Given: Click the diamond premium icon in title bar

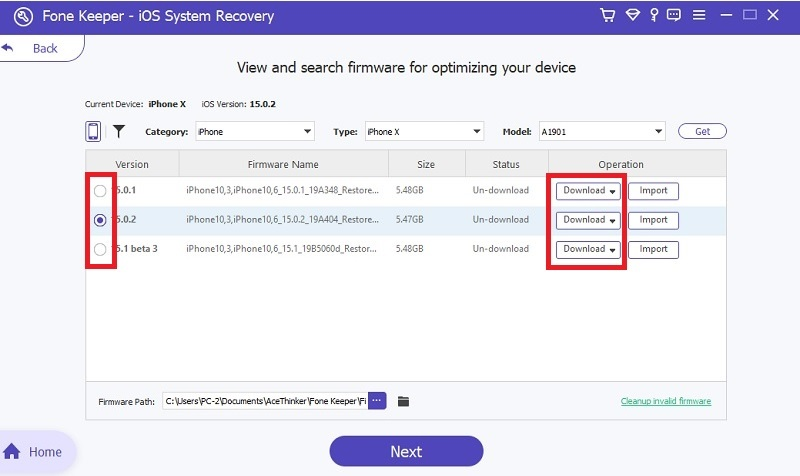Looking at the screenshot, I should point(633,15).
